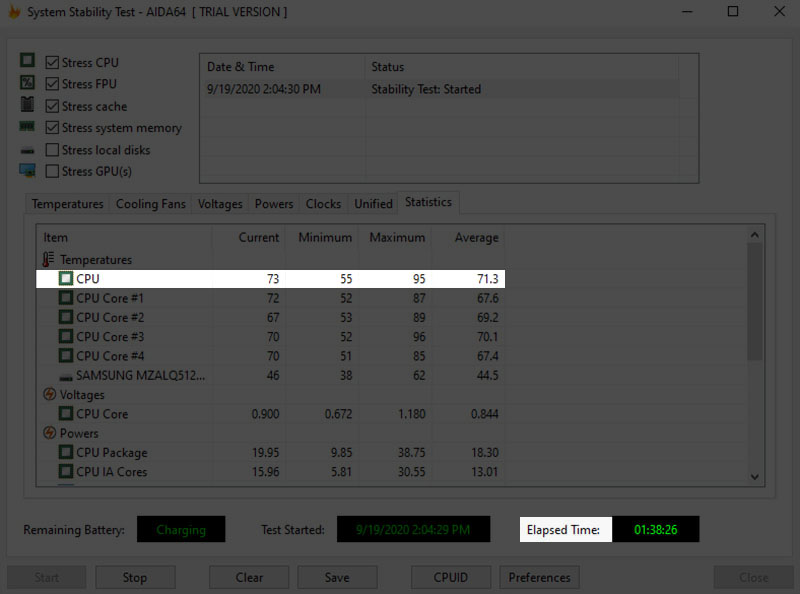Click the 38.75 maximum CPU Package power
This screenshot has width=800, height=594.
pyautogui.click(x=411, y=453)
